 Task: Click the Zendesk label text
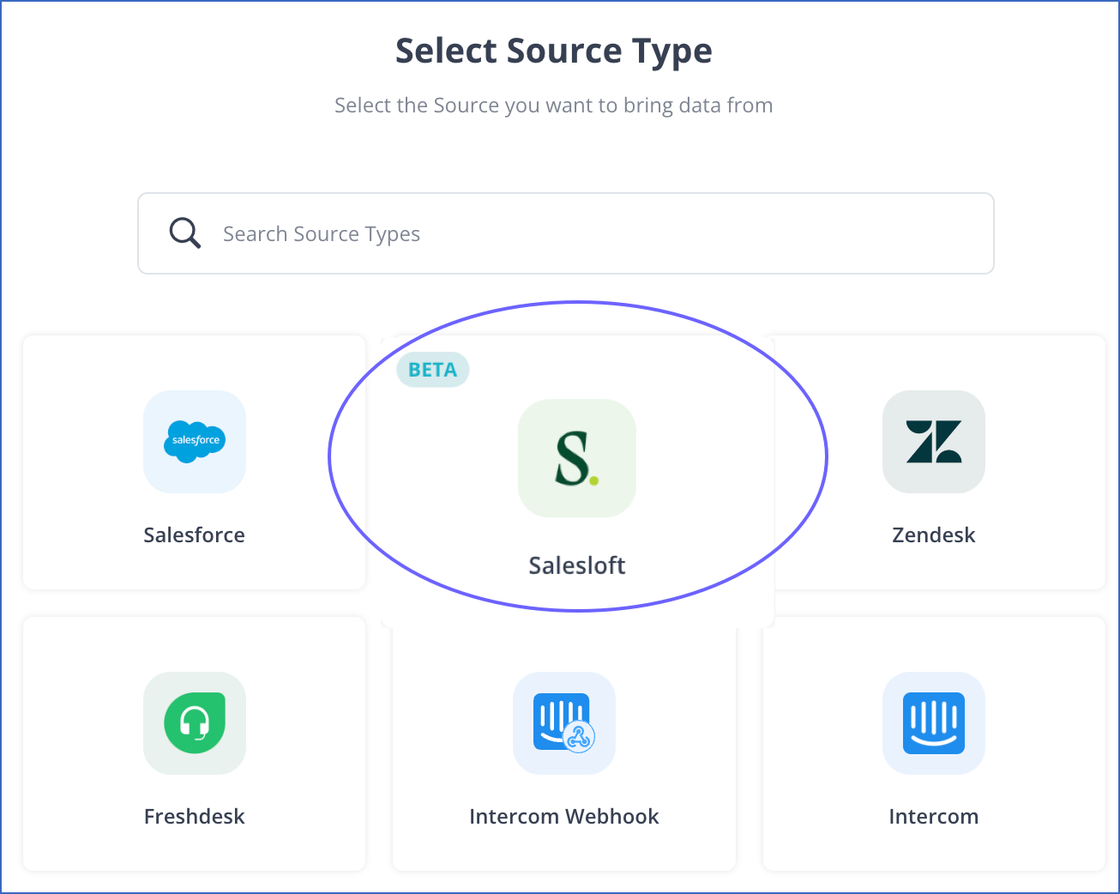(933, 535)
